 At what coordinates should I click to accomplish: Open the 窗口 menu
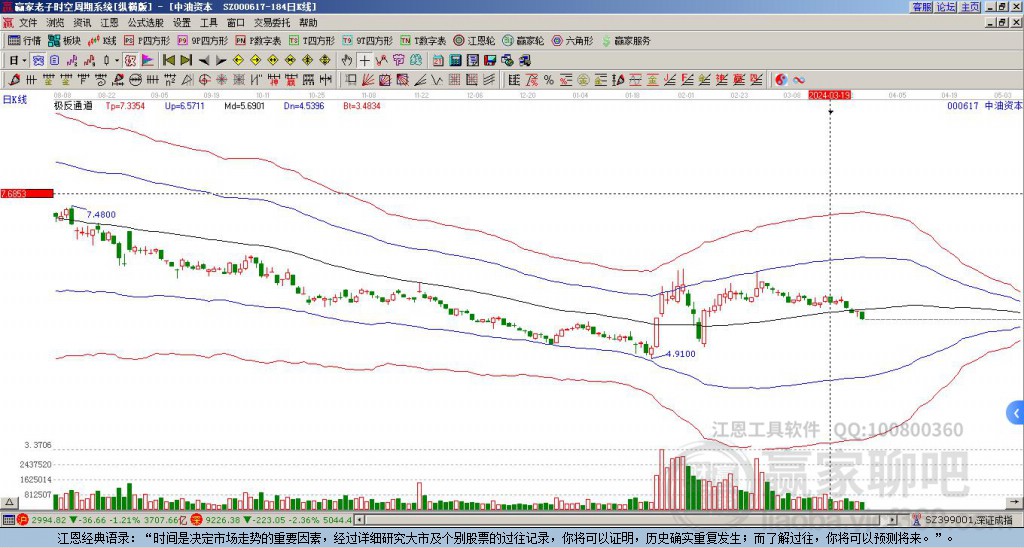[236, 23]
